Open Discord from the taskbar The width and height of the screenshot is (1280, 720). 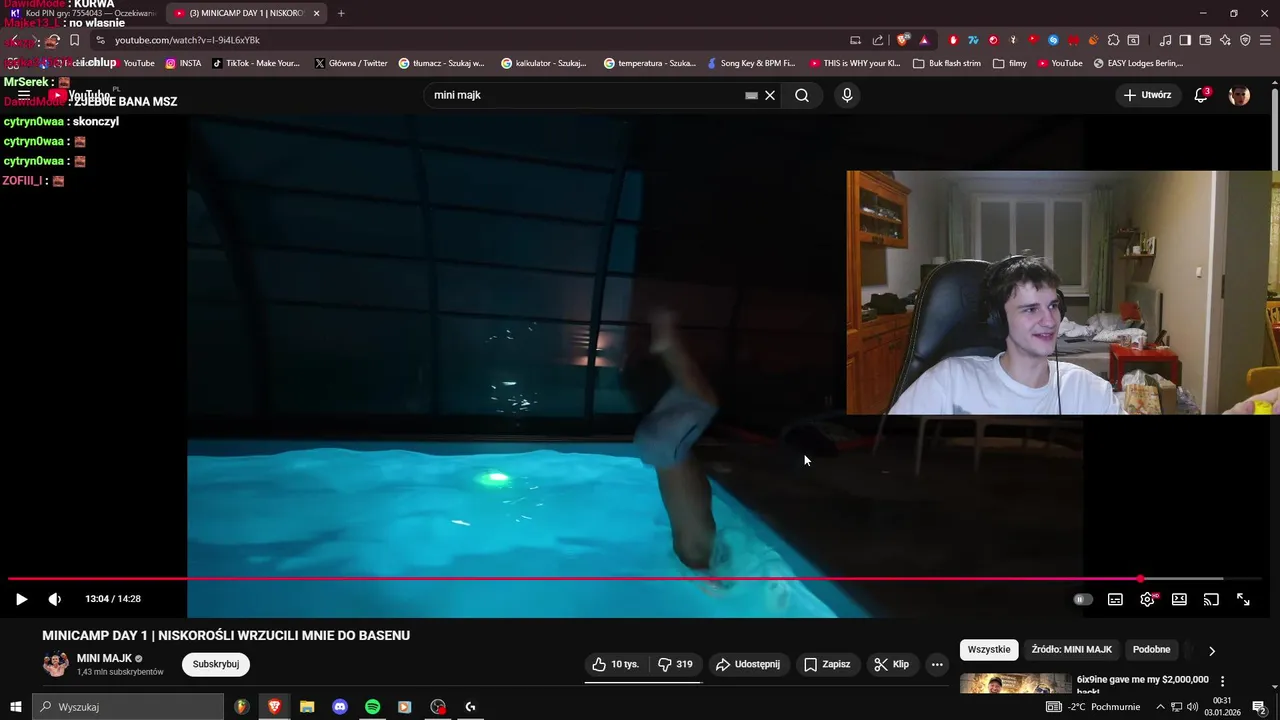tap(340, 707)
